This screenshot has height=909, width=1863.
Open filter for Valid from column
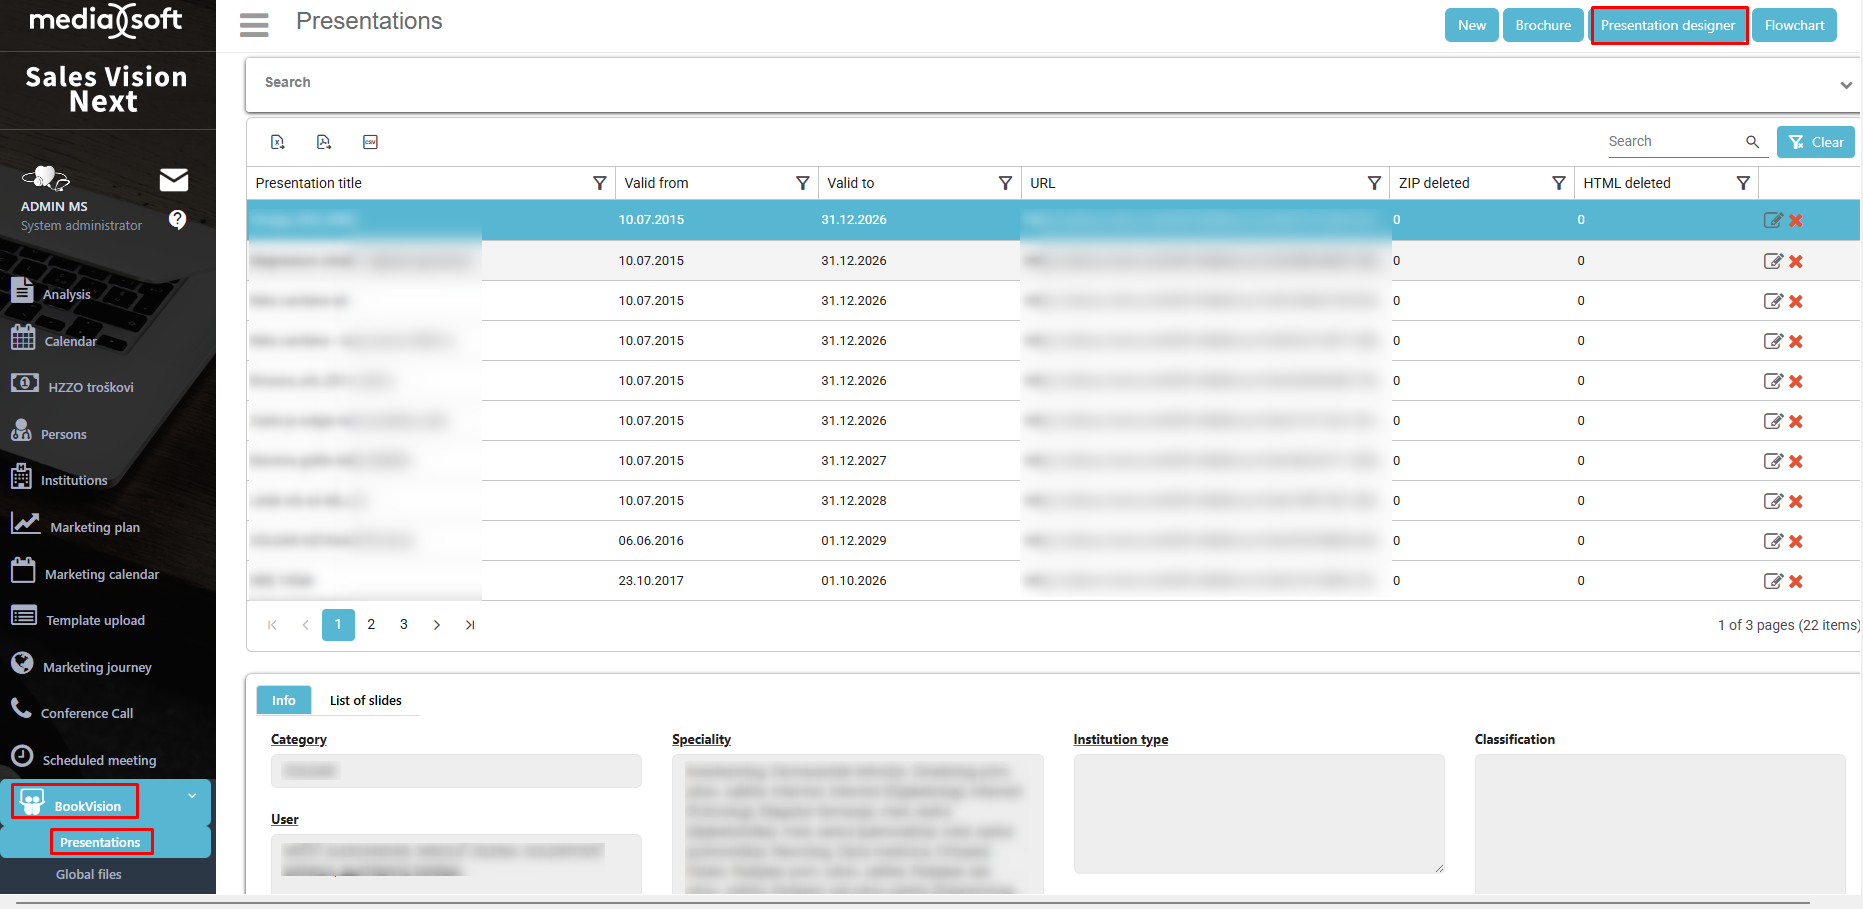click(802, 183)
